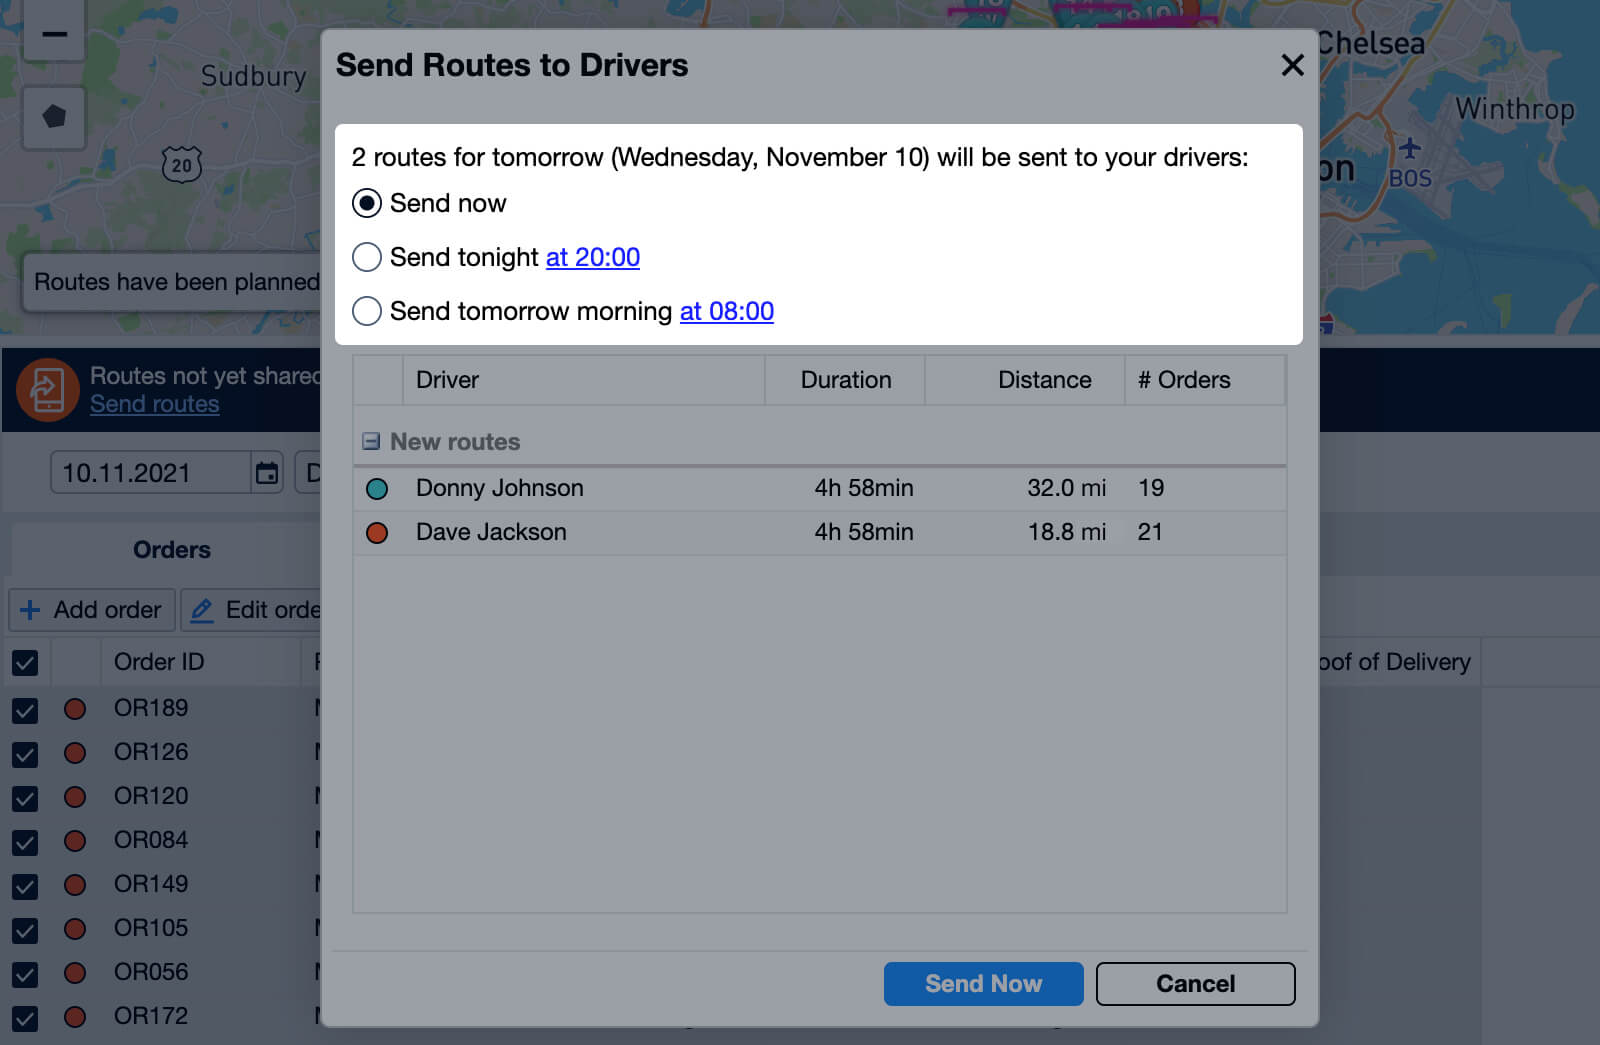The height and width of the screenshot is (1045, 1600).
Task: Uncheck the checkbox for order OR126
Action: pyautogui.click(x=24, y=752)
